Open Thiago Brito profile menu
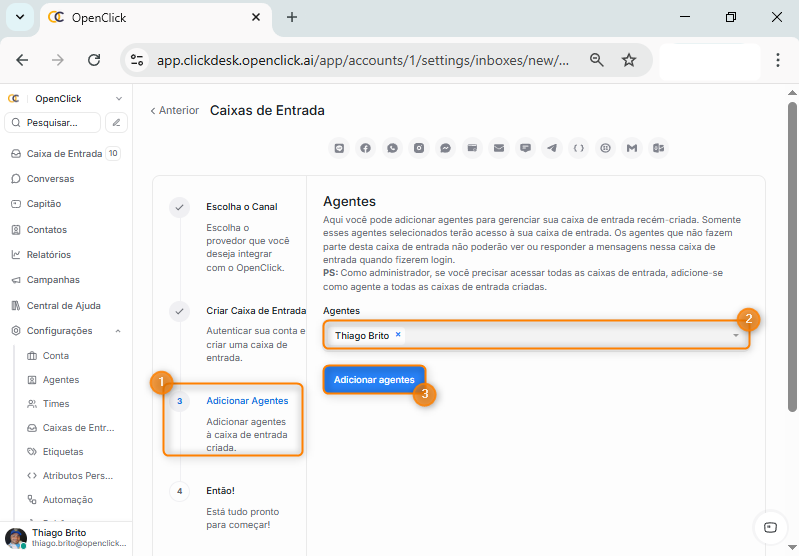 click(x=65, y=538)
